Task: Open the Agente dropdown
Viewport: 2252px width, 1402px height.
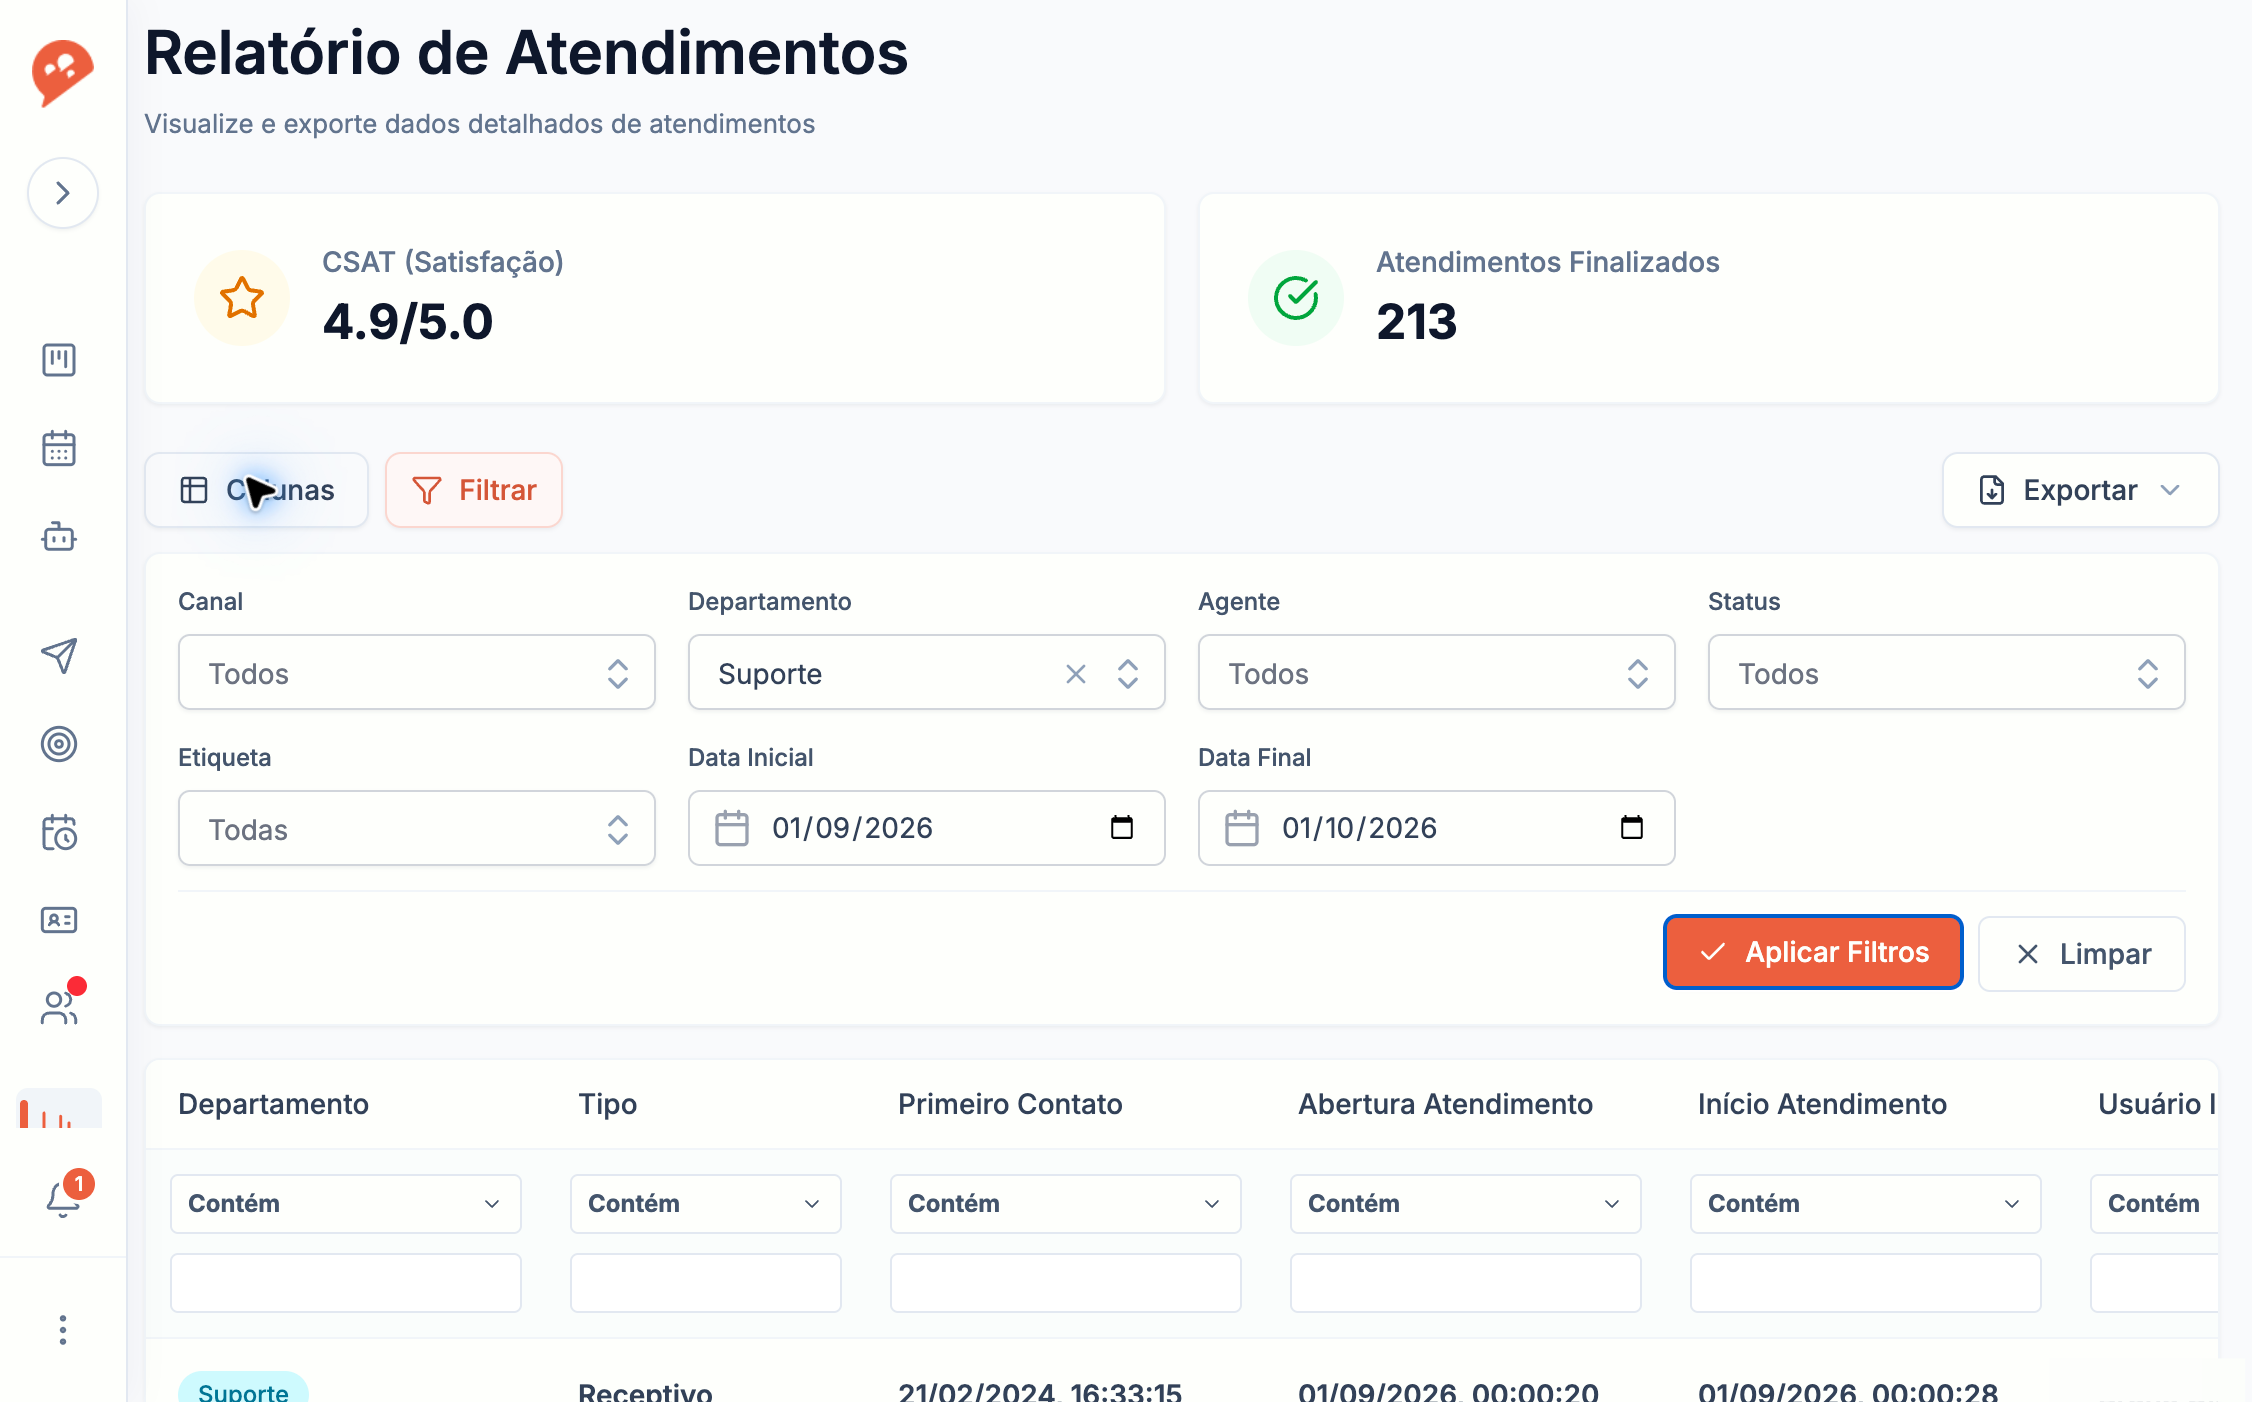Action: (1436, 673)
